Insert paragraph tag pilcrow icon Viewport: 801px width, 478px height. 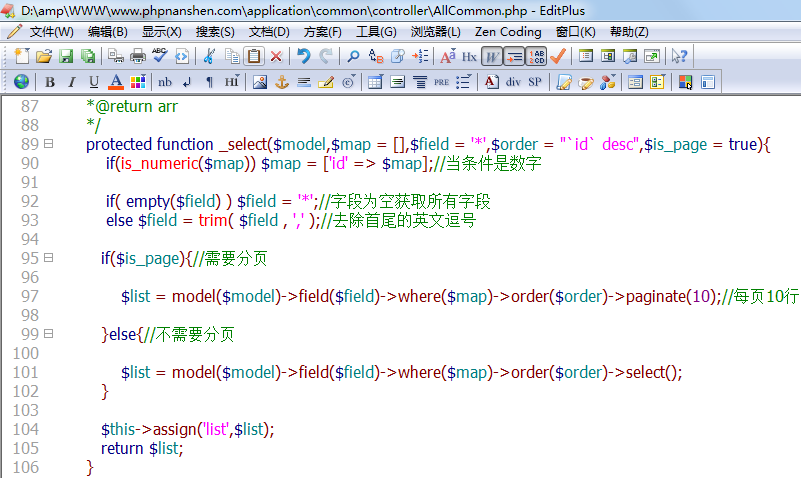click(x=209, y=82)
